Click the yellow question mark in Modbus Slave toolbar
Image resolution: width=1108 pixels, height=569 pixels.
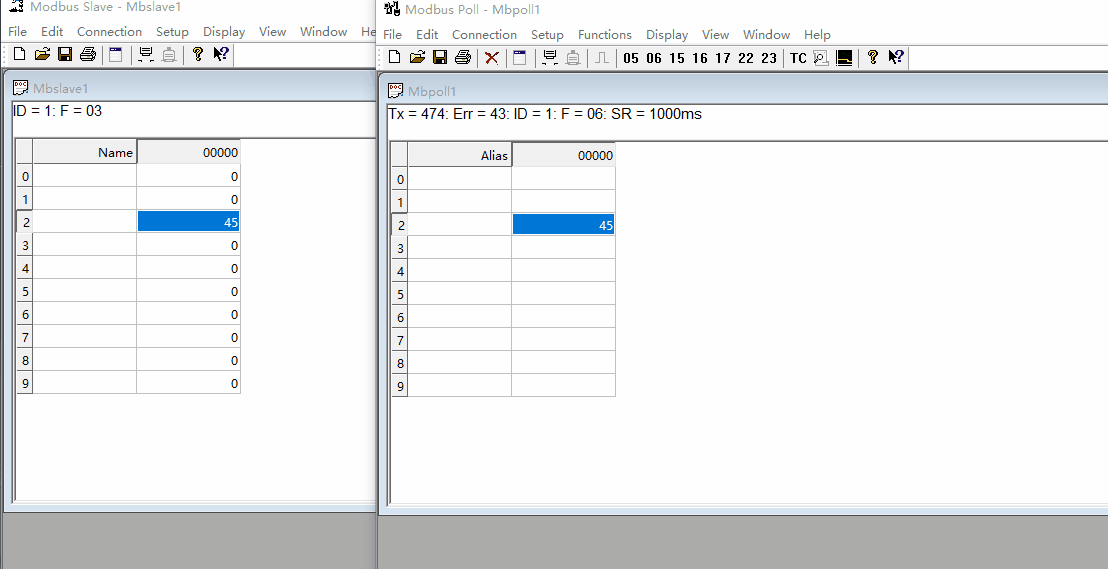click(198, 54)
